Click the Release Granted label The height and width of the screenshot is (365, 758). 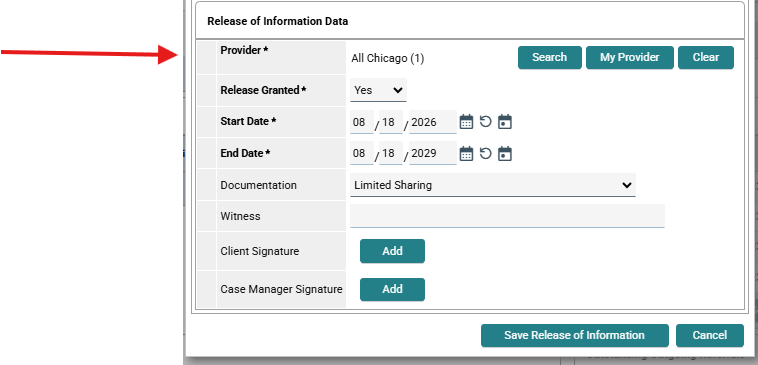coord(263,90)
